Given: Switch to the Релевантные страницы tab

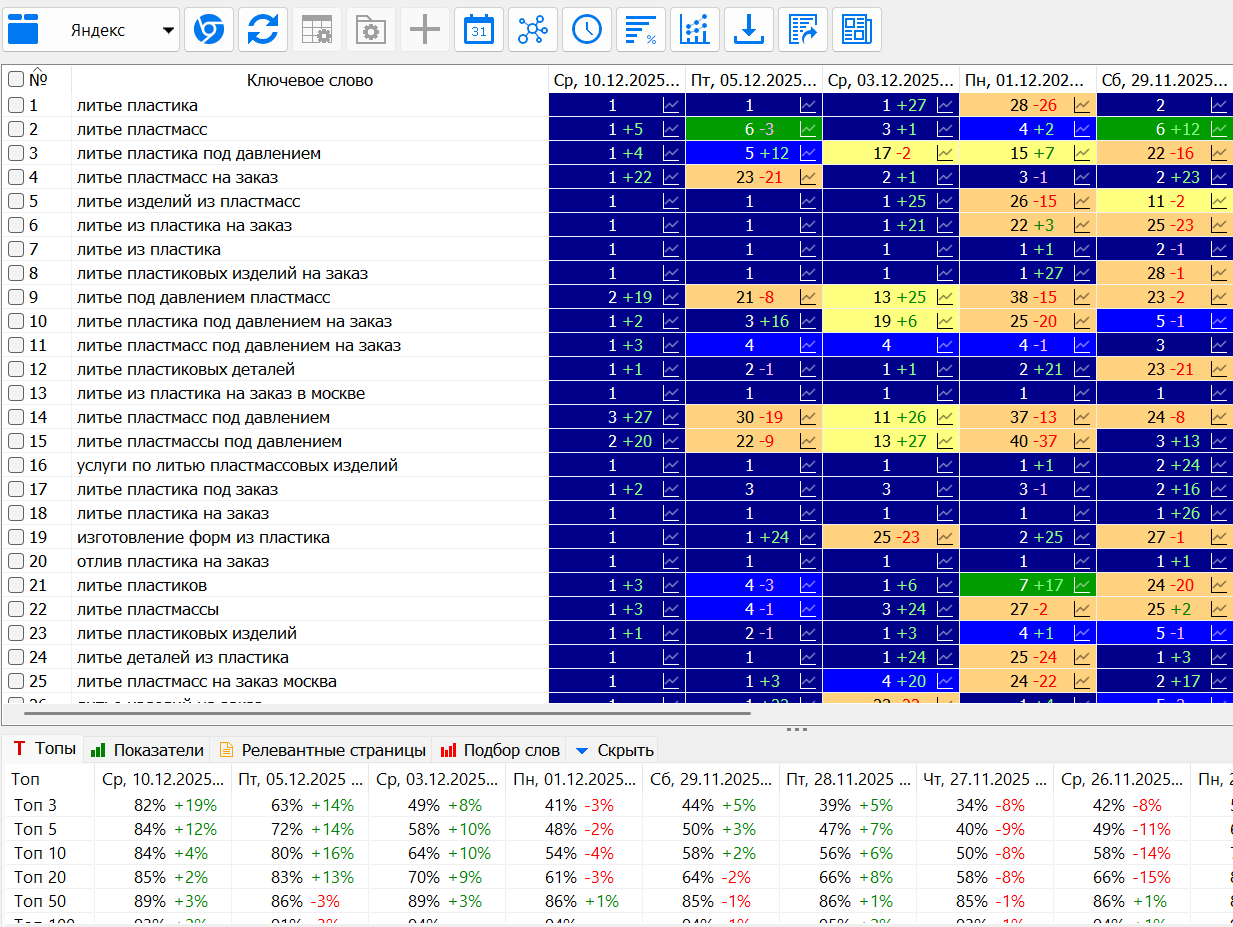Looking at the screenshot, I should pos(322,750).
